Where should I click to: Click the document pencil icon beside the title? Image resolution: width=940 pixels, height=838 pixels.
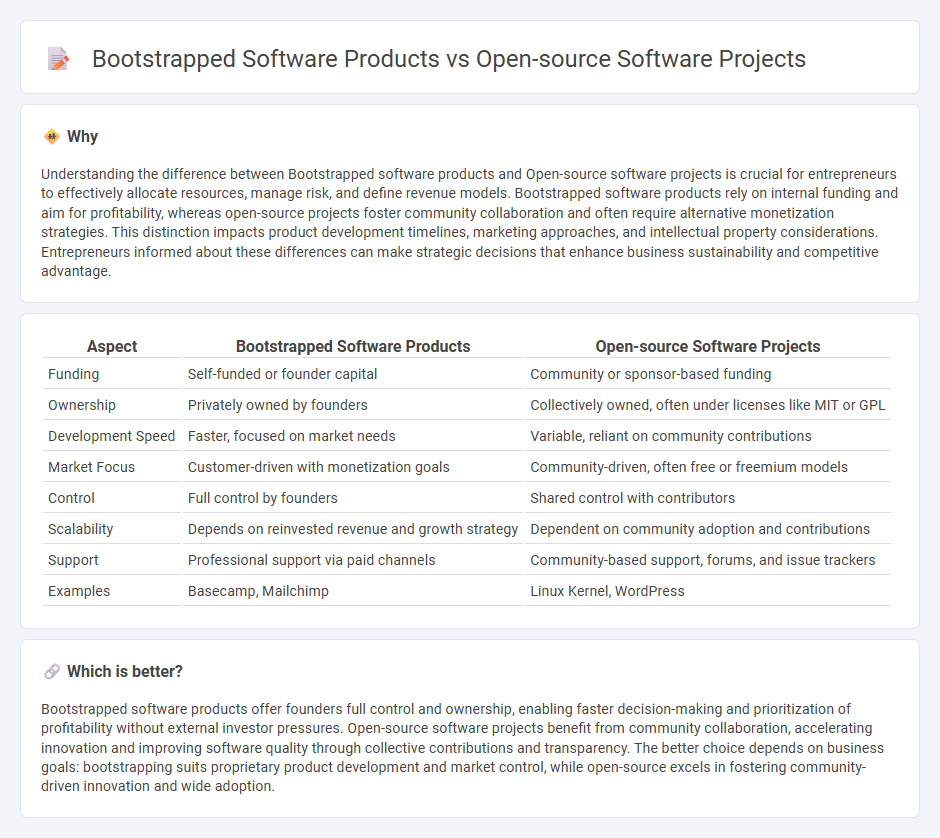[x=58, y=59]
